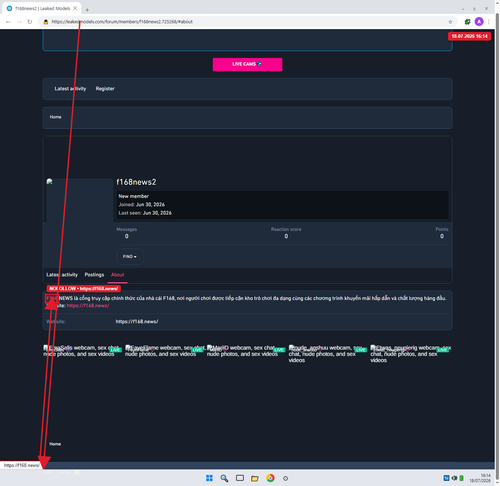Click the Home breadcrumb link at top
The width and height of the screenshot is (500, 486).
(55, 117)
